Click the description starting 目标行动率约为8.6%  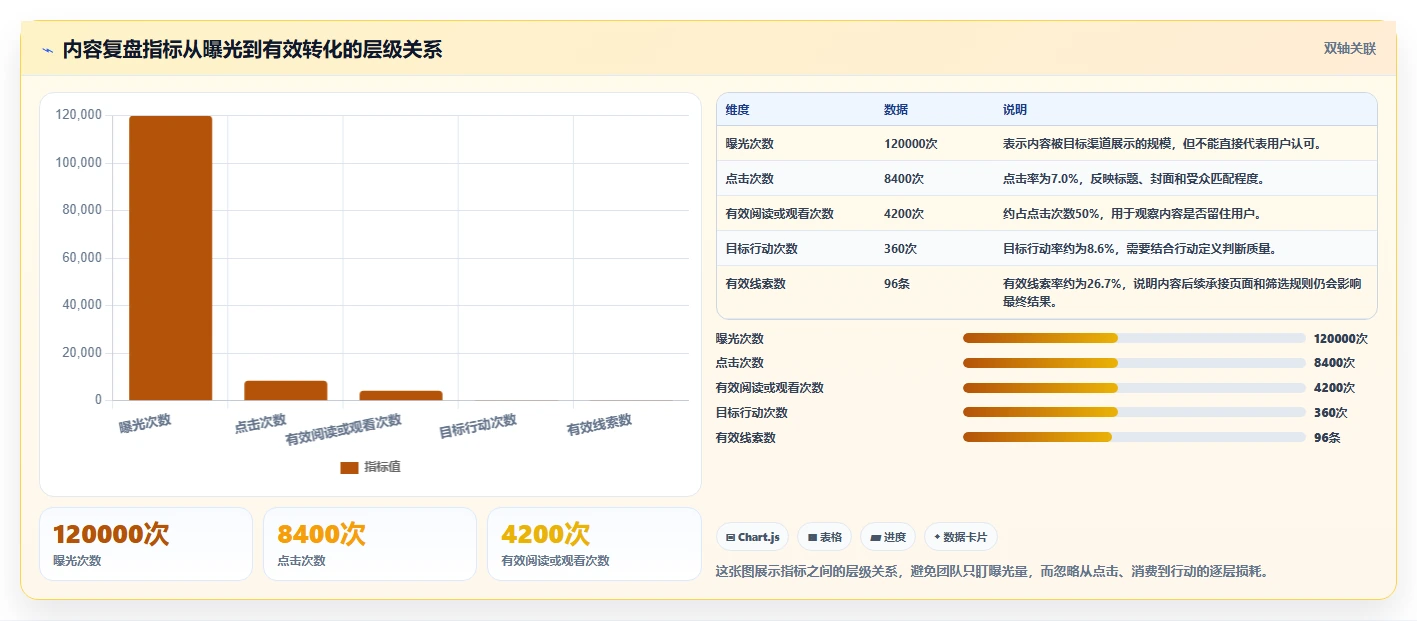(x=1140, y=249)
